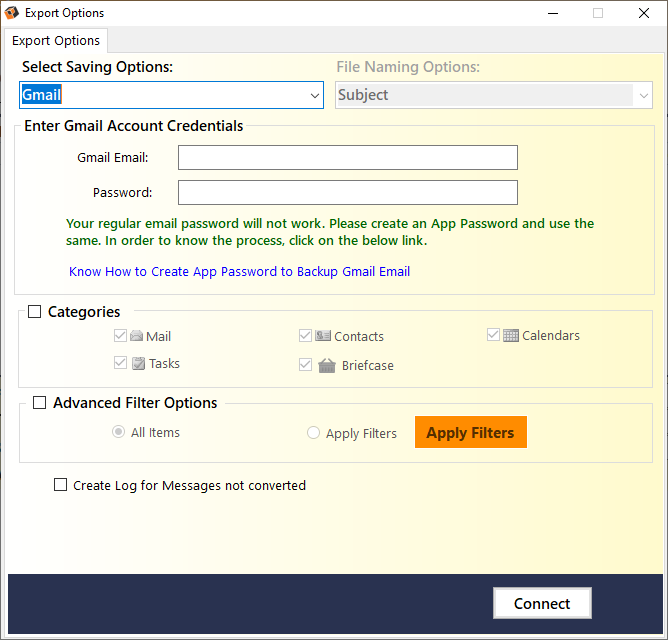The width and height of the screenshot is (668, 640).
Task: Click the Mail envelope icon
Action: pos(136,336)
